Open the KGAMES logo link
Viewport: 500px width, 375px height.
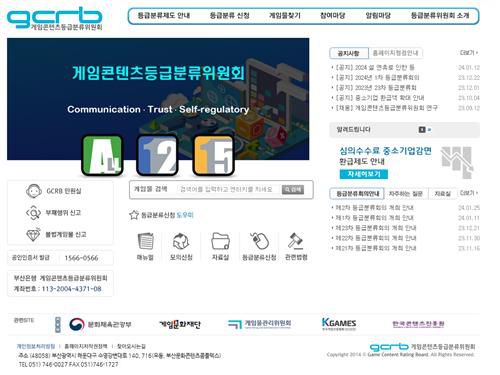coord(339,324)
